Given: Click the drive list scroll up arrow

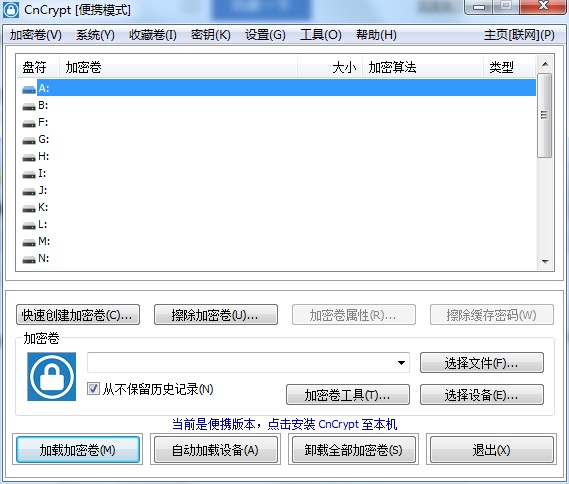Looking at the screenshot, I should point(545,64).
